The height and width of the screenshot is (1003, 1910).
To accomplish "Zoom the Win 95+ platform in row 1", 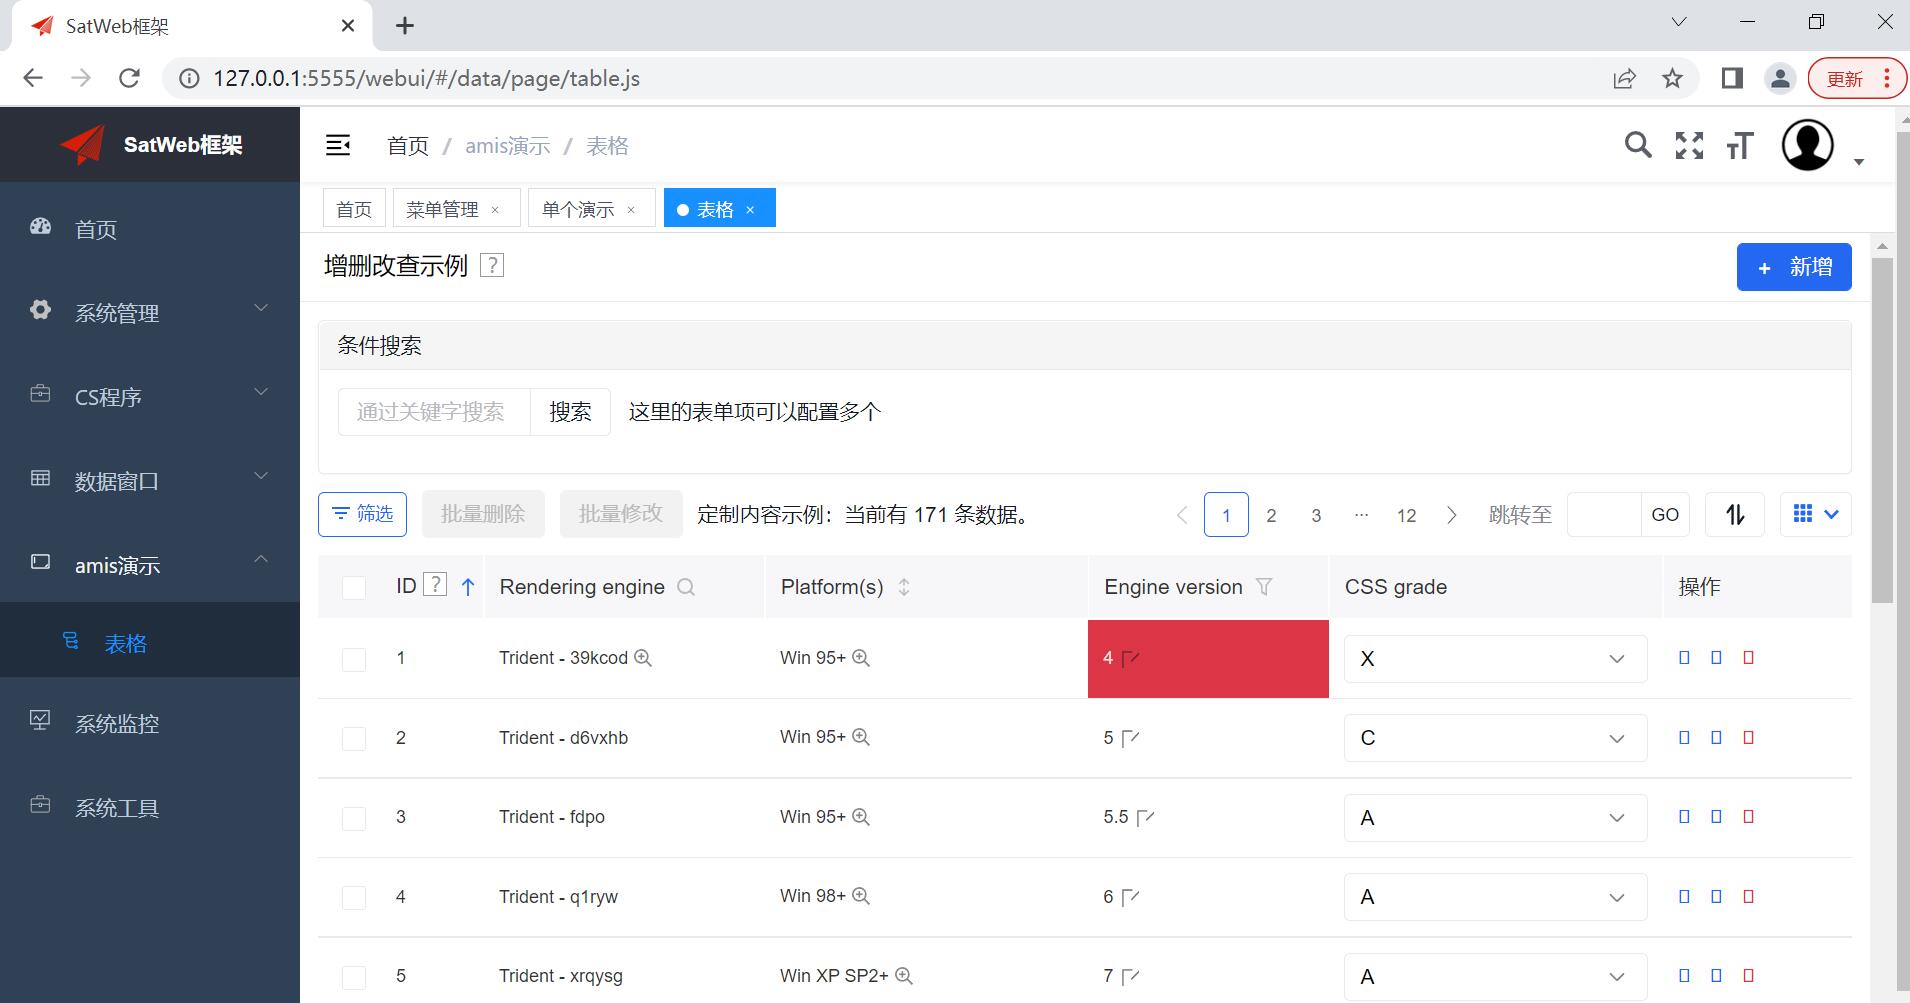I will pos(860,658).
